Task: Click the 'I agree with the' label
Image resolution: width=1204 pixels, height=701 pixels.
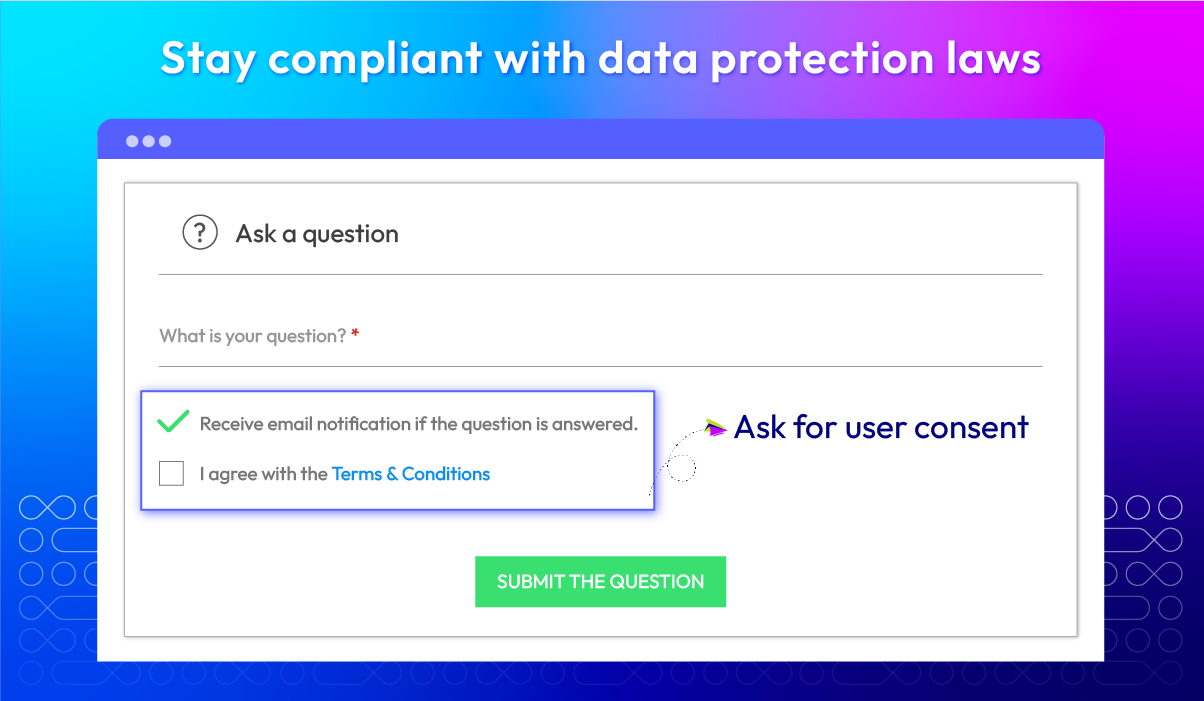Action: click(x=264, y=474)
